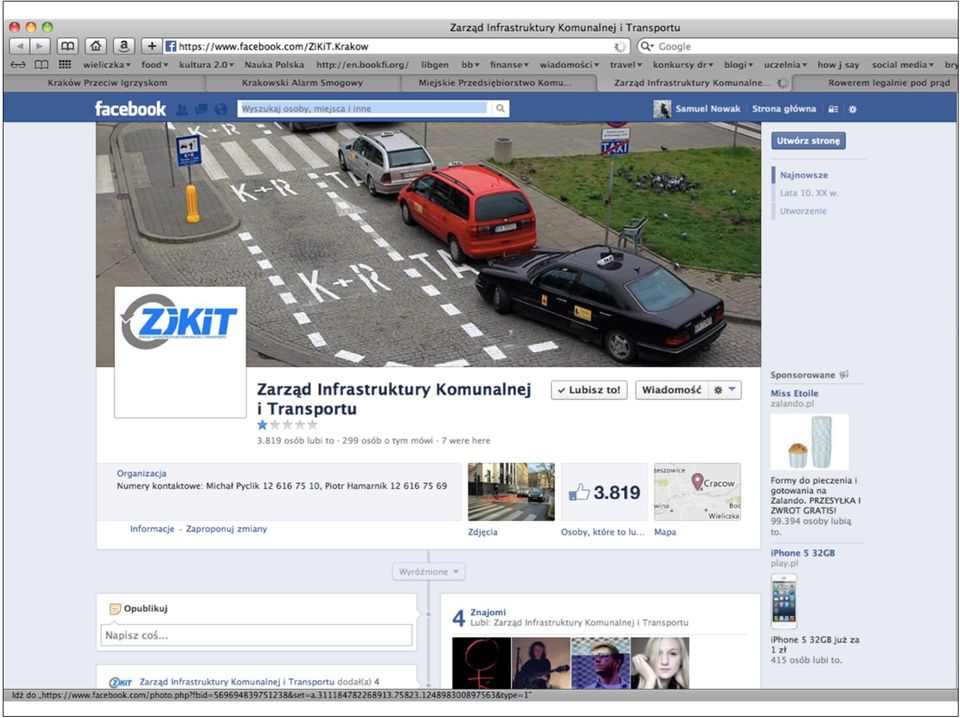This screenshot has width=960, height=718.
Task: Open the travel bookmarks folder
Action: 626,65
